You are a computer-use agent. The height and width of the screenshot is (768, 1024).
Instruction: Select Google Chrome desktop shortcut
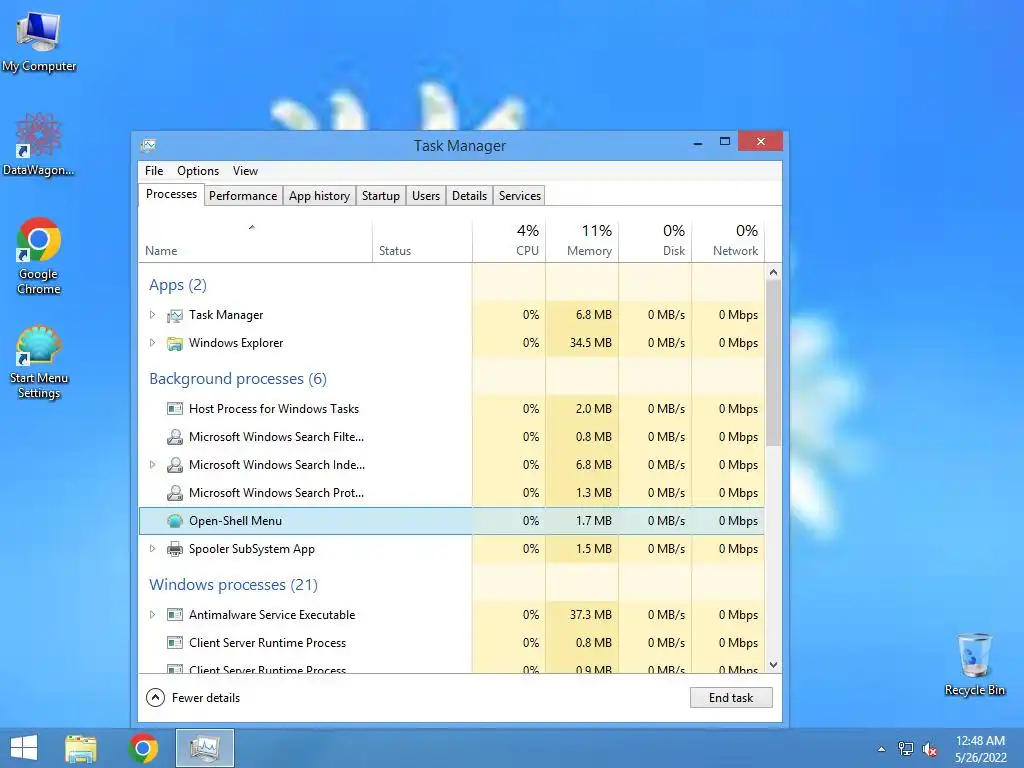[39, 256]
